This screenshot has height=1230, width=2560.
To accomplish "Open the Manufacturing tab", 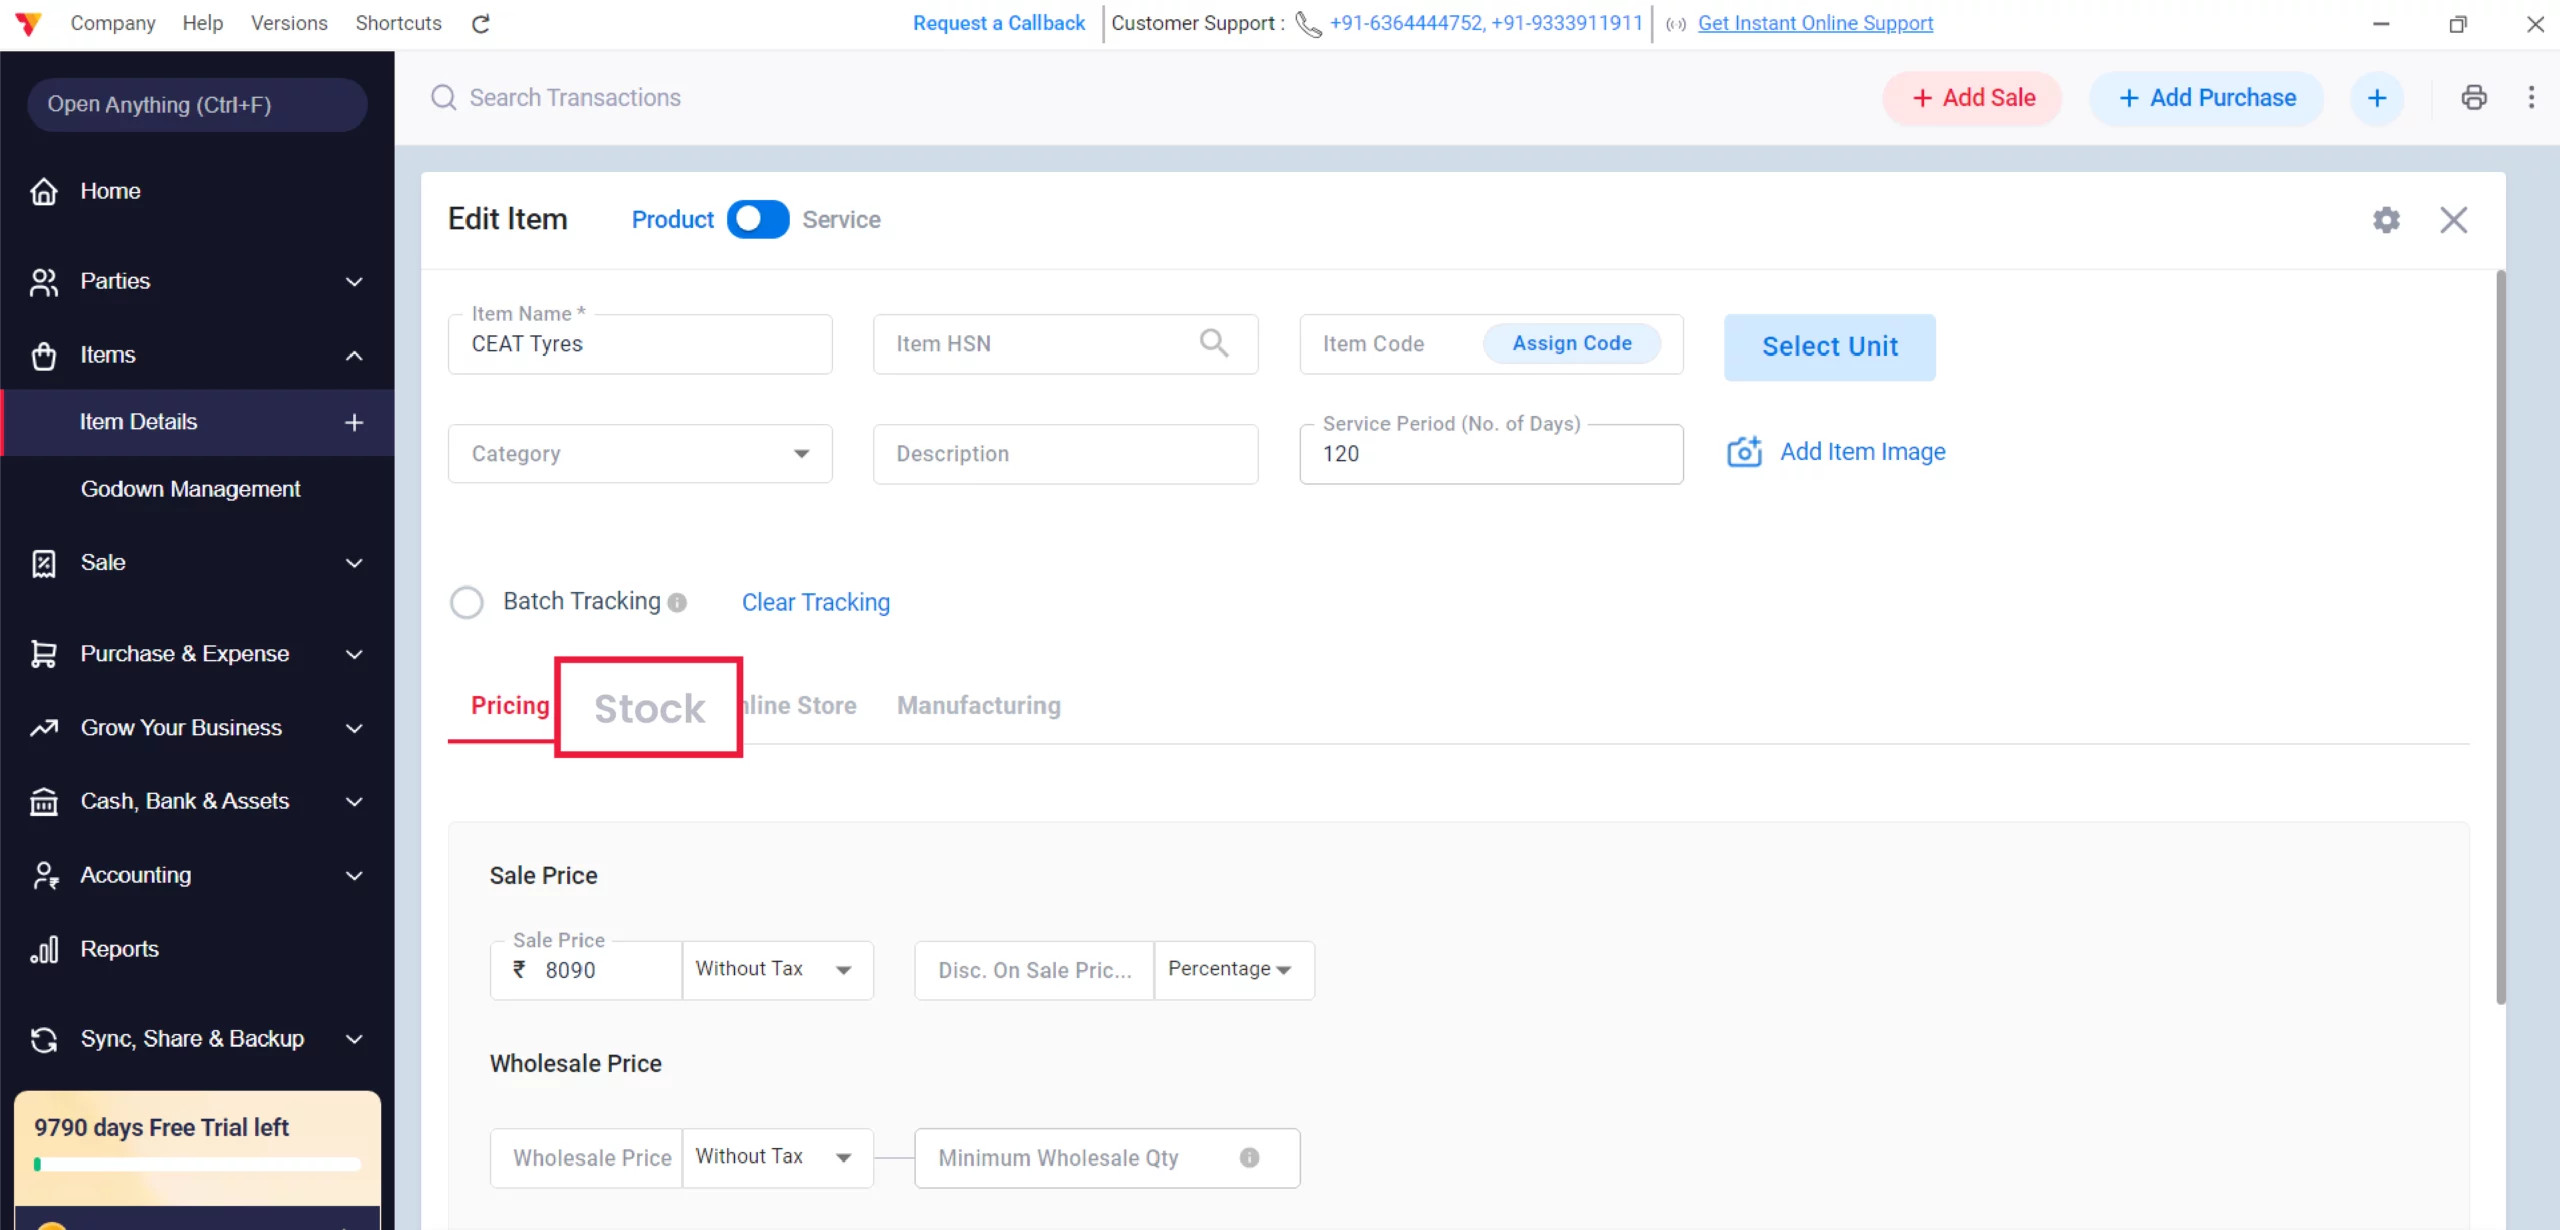I will (978, 705).
